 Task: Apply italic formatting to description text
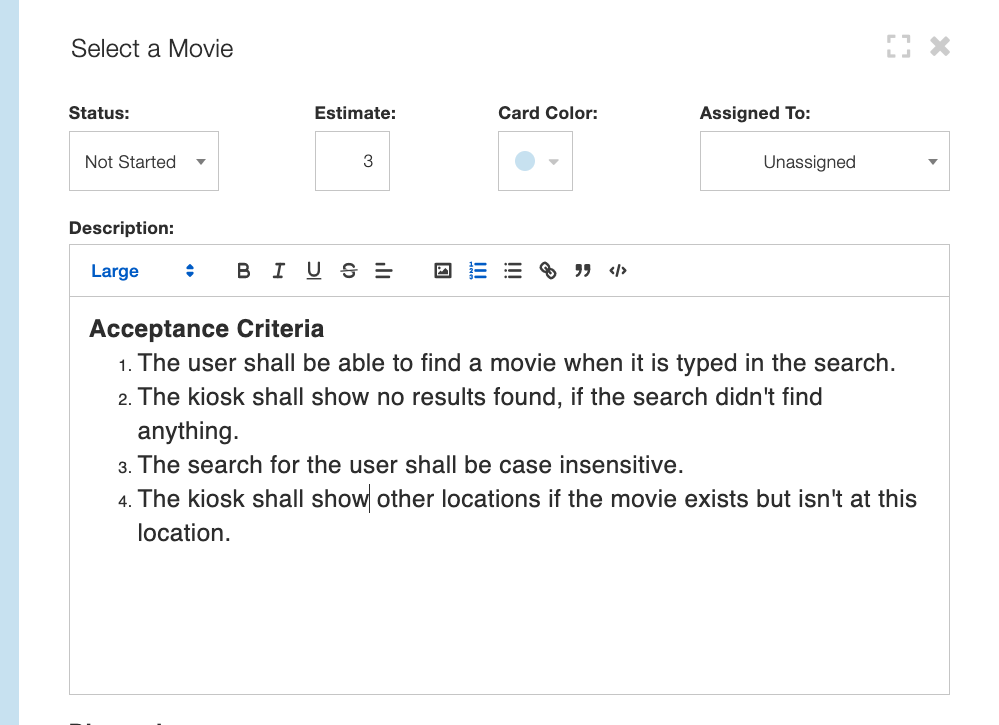point(278,271)
